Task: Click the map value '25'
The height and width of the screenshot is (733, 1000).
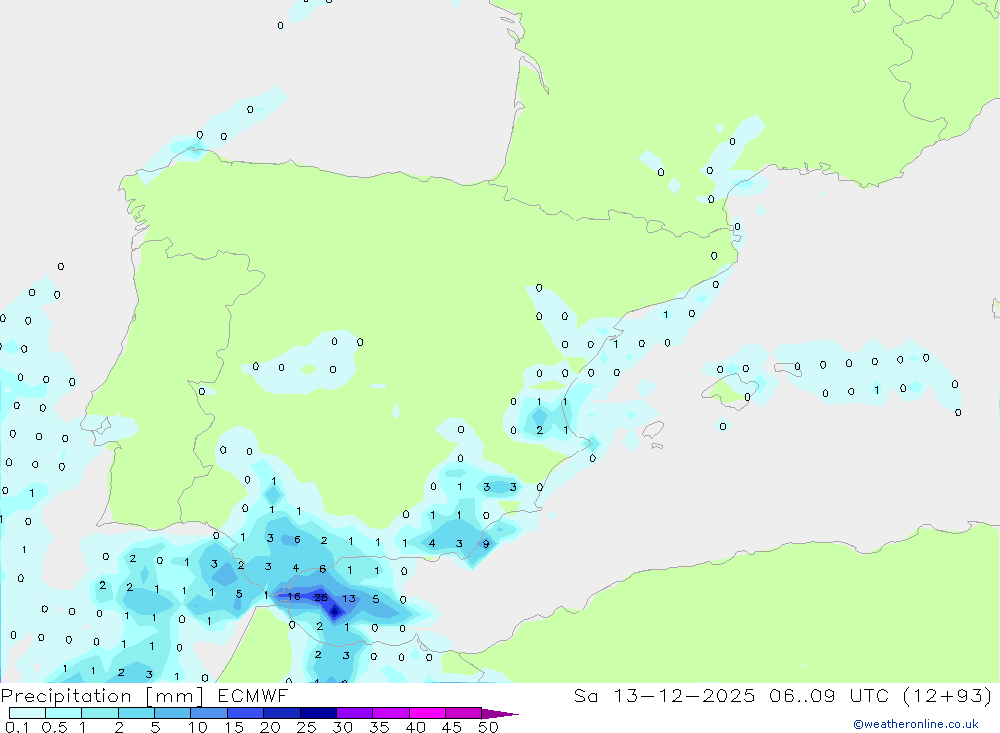Action: point(321,598)
